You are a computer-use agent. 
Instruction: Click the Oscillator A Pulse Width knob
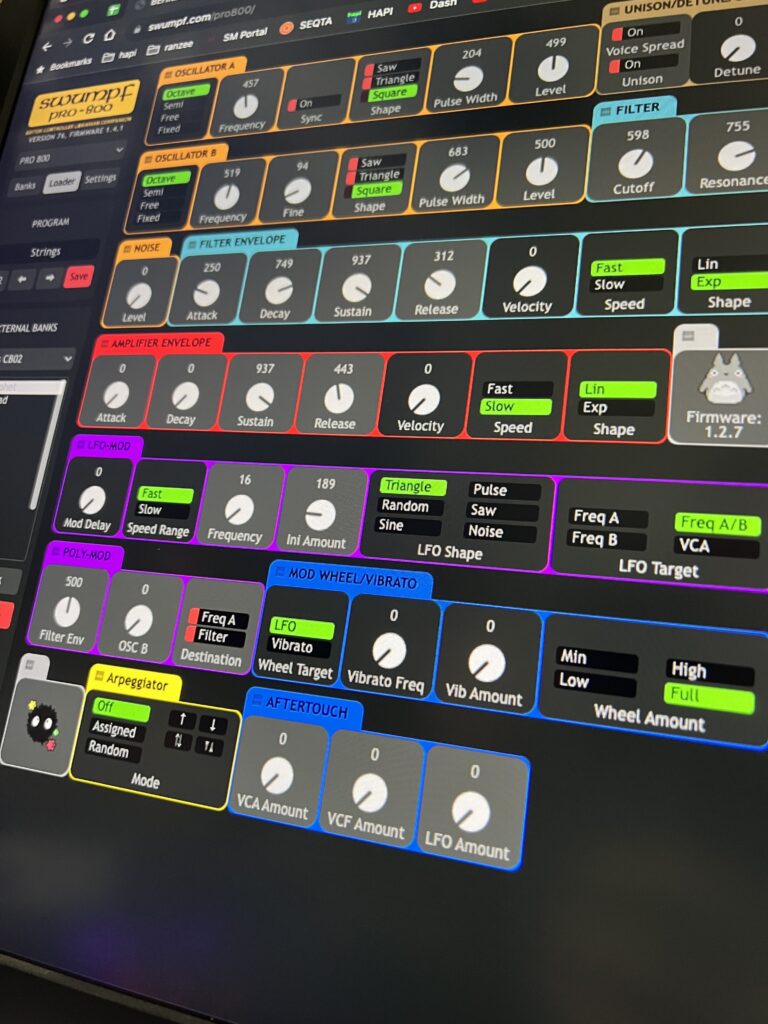[x=468, y=78]
